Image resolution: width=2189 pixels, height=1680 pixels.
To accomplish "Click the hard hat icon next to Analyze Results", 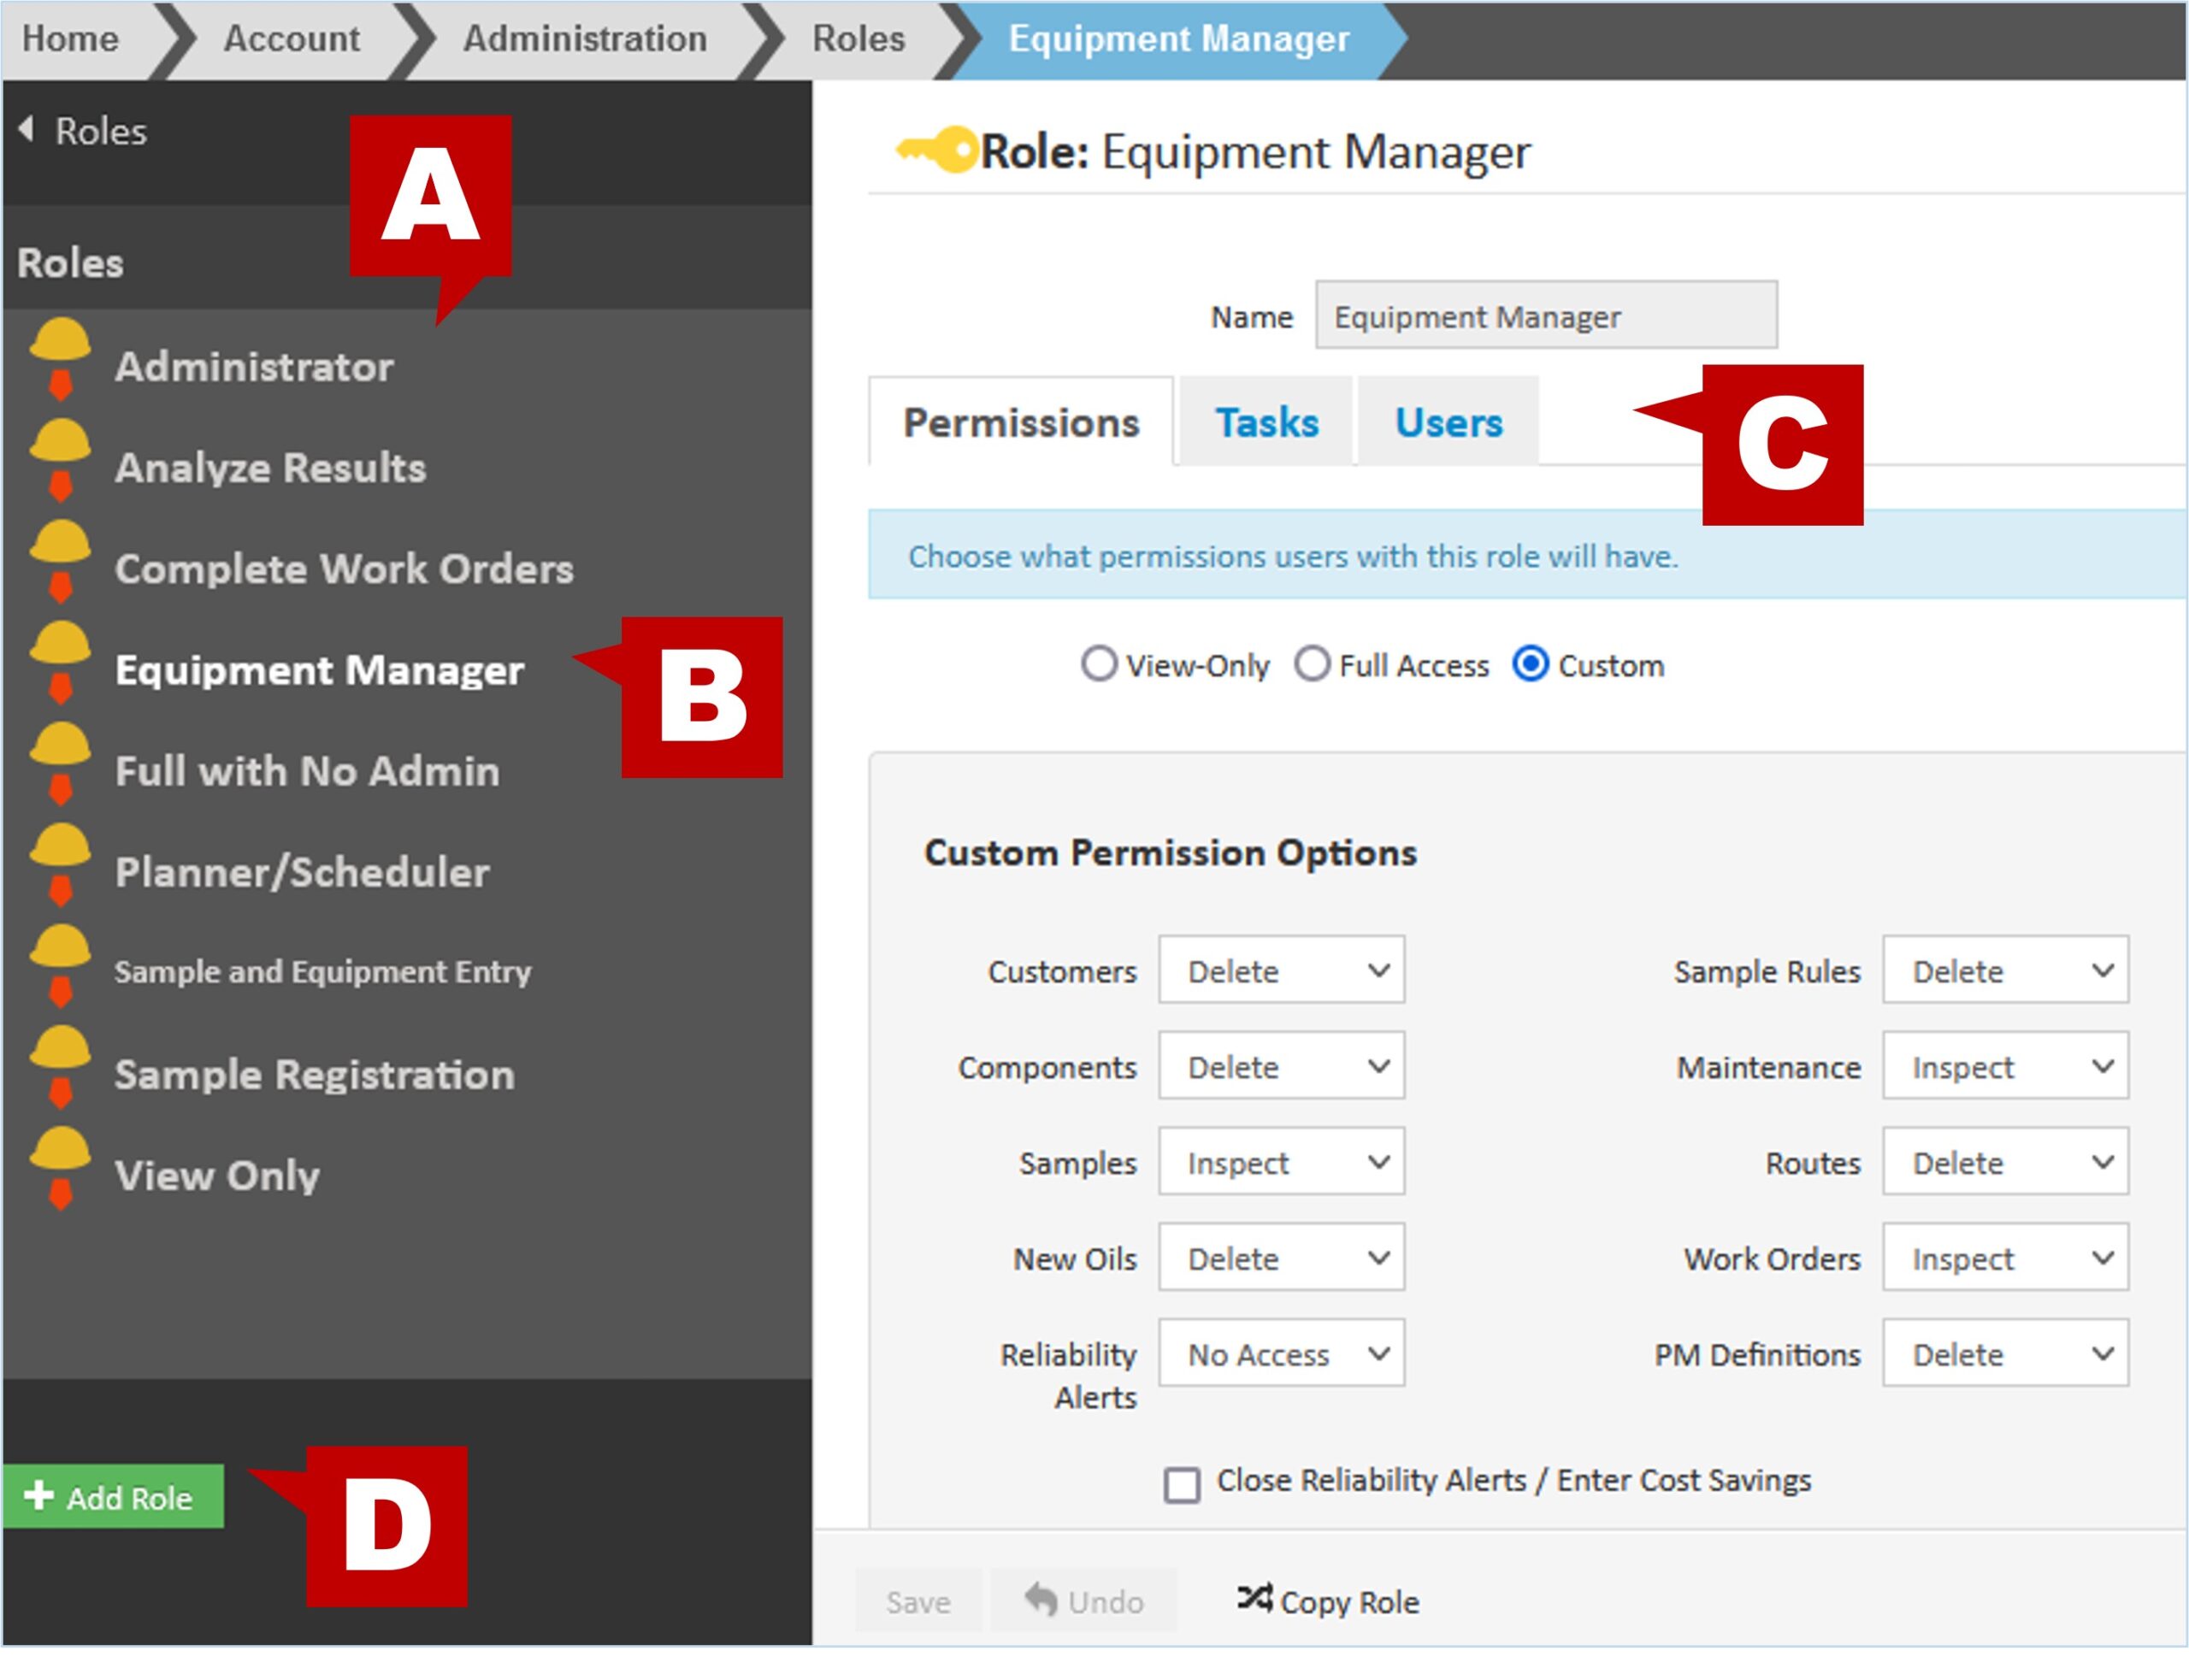I will [60, 459].
